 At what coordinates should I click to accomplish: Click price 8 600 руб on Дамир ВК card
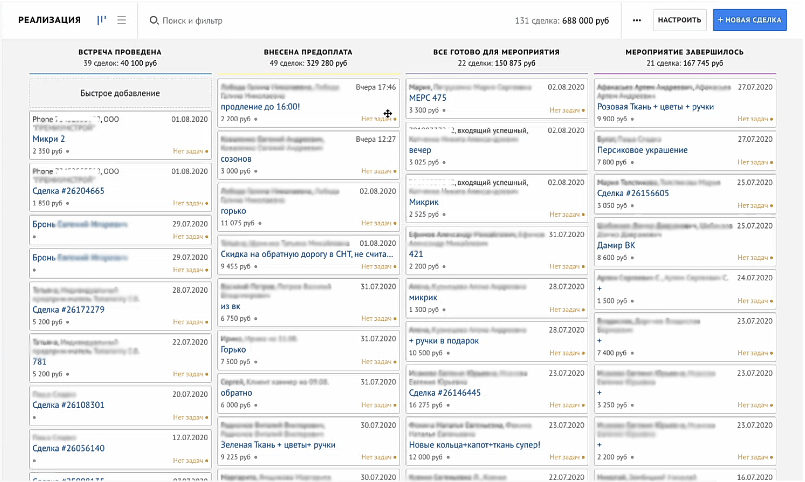tap(612, 258)
